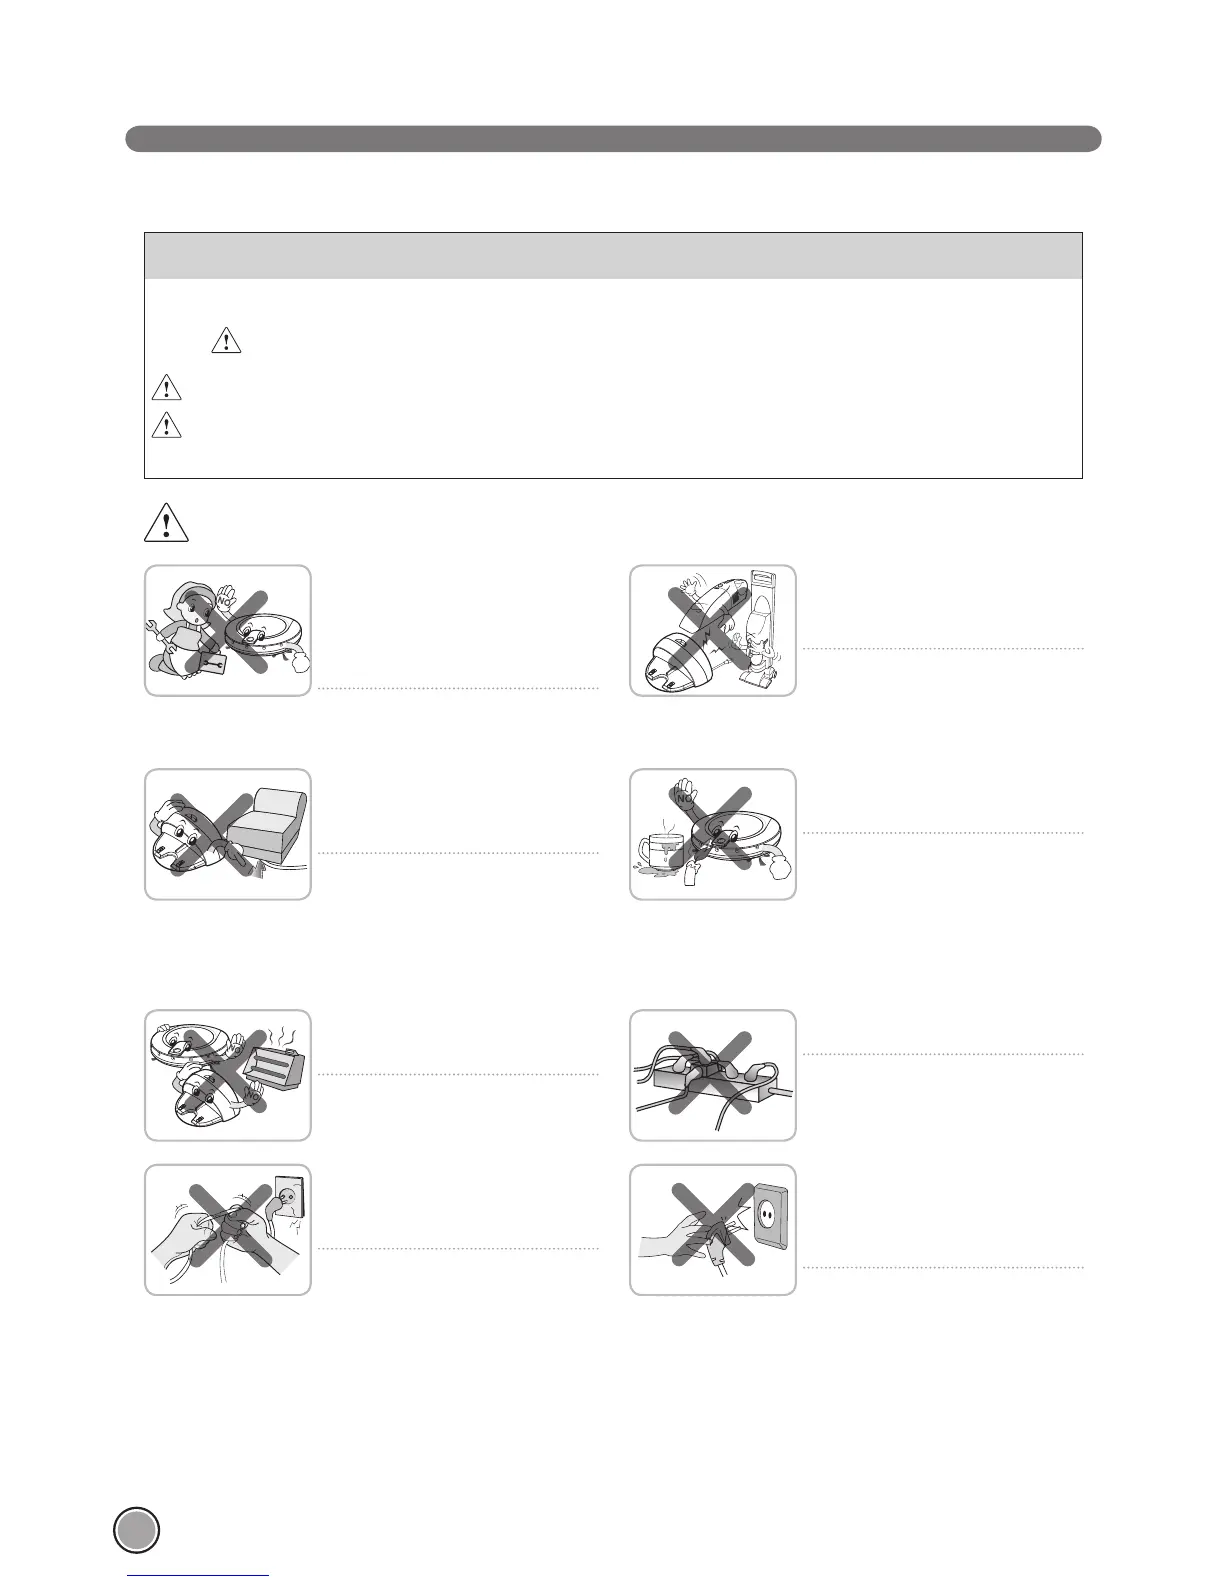1224x1584 pixels.
Task: Select the spilled mug beside robot illustration
Action: (713, 834)
